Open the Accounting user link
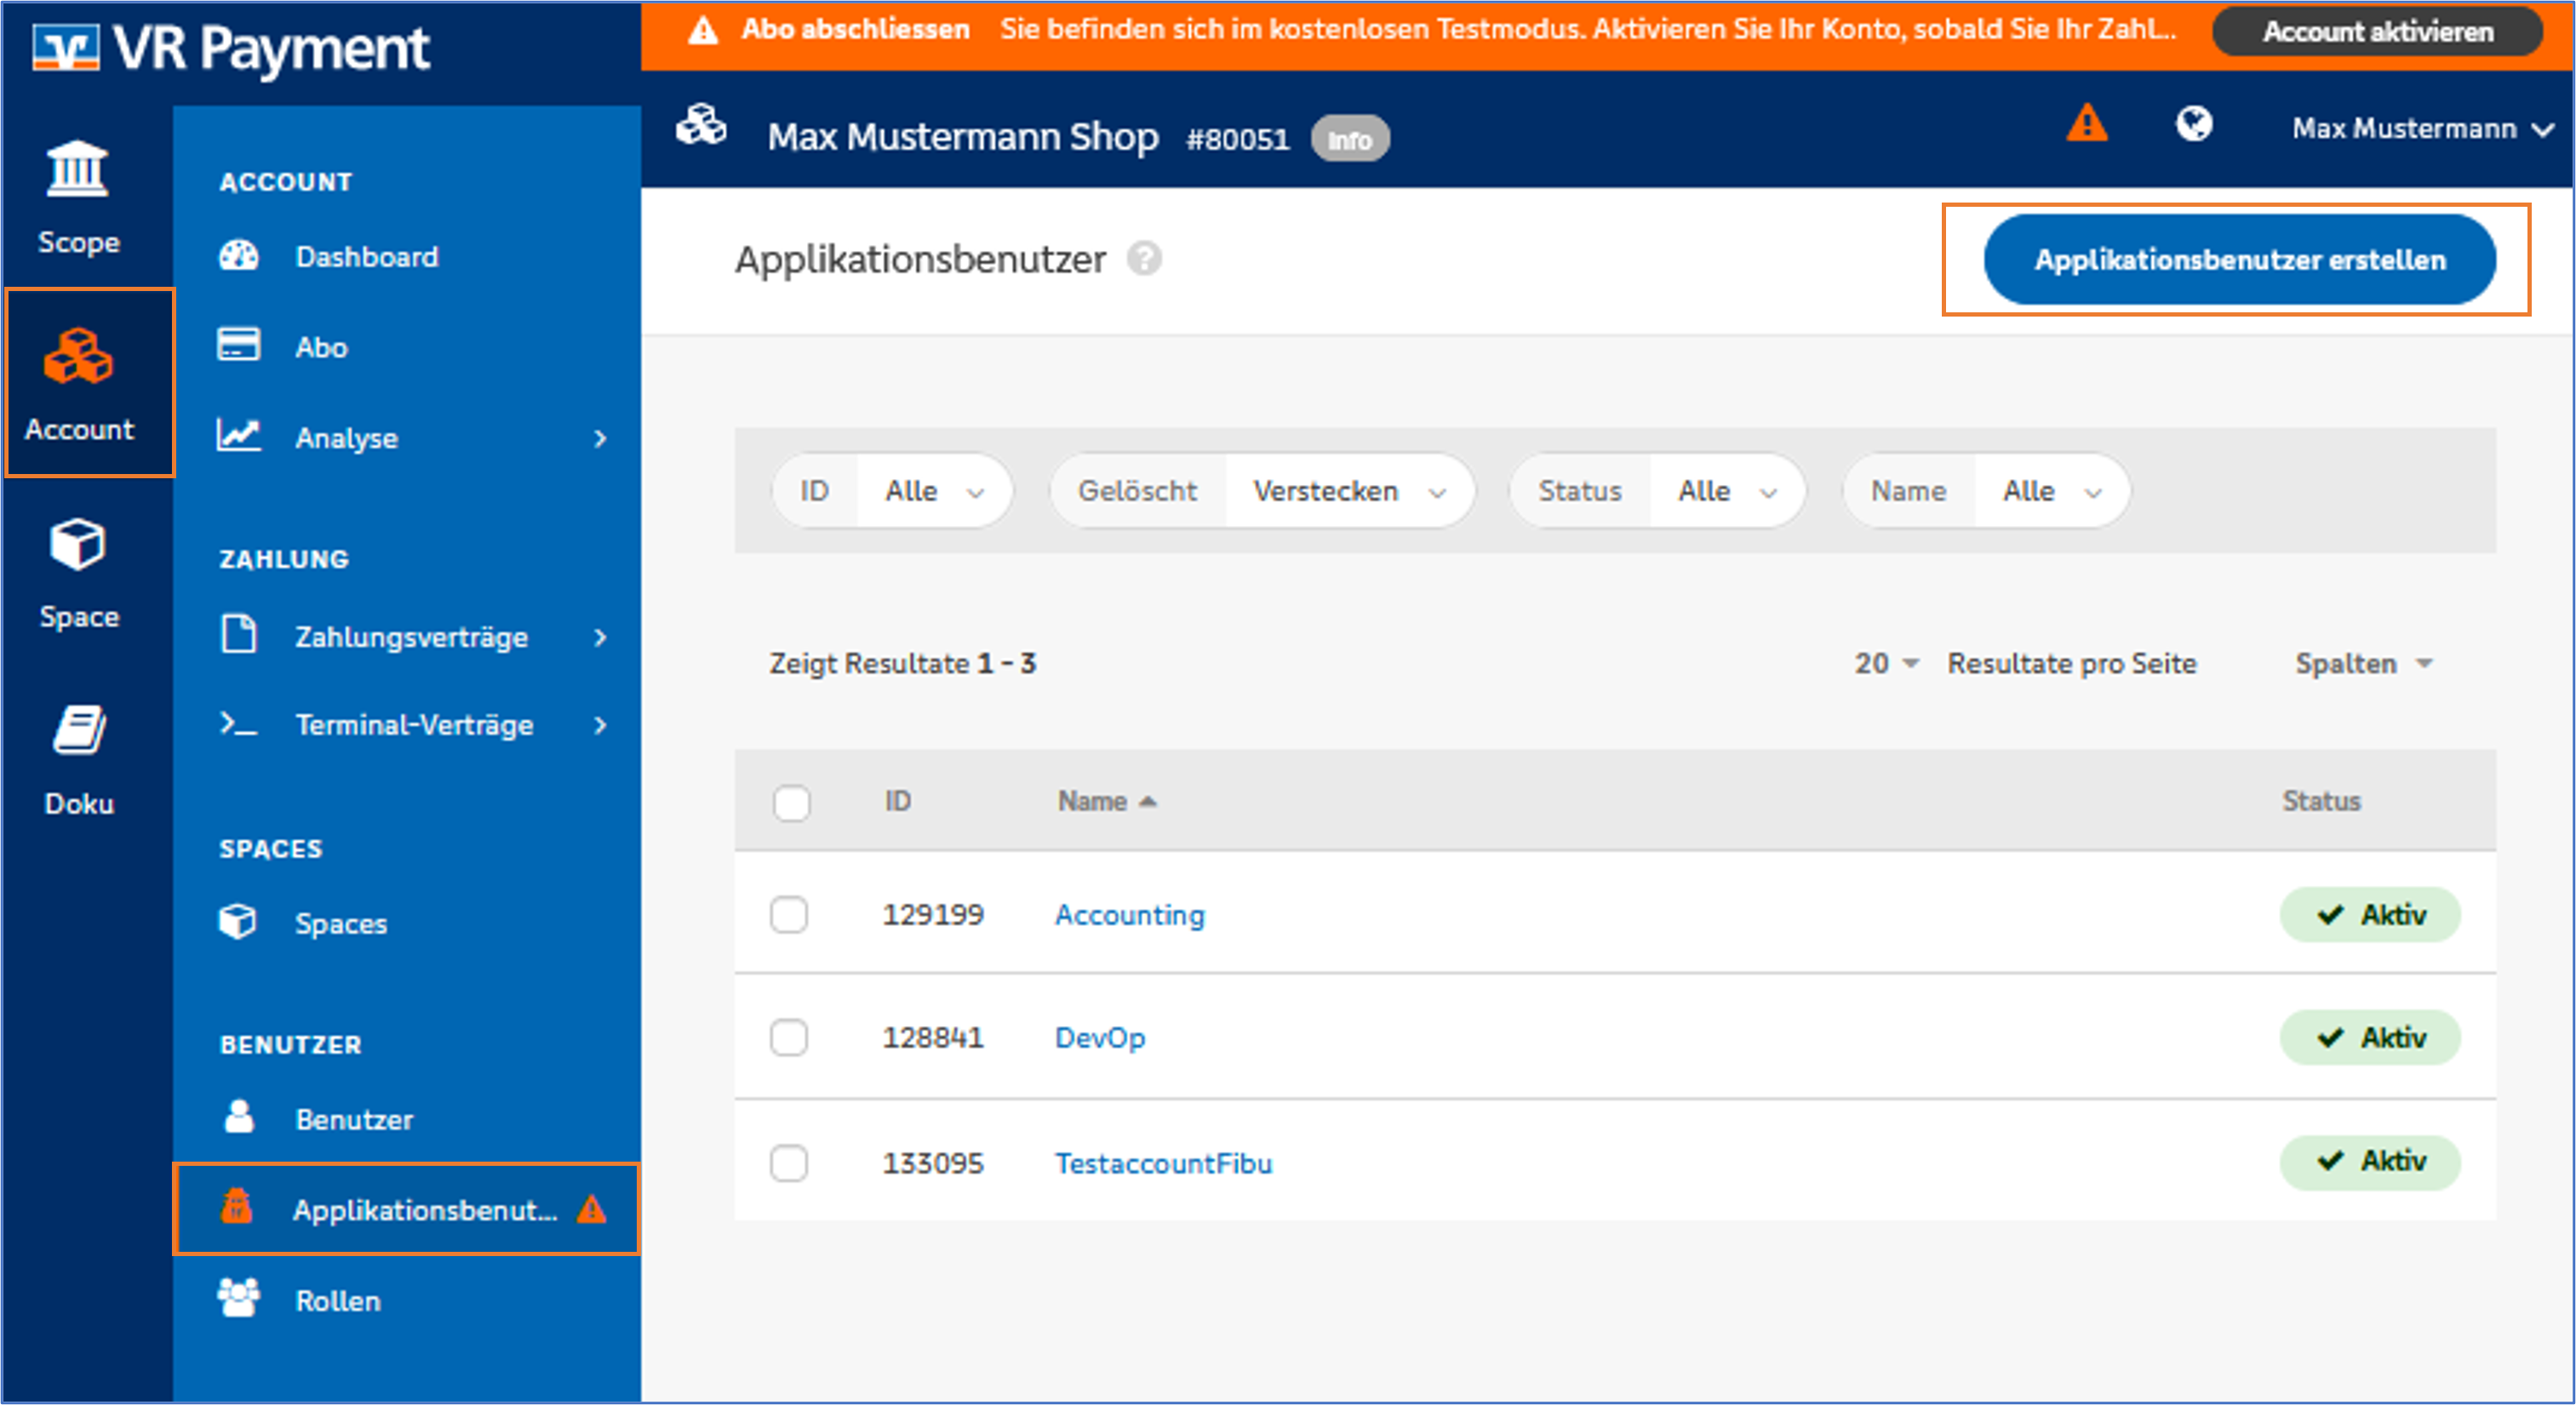2576x1405 pixels. click(x=1130, y=915)
